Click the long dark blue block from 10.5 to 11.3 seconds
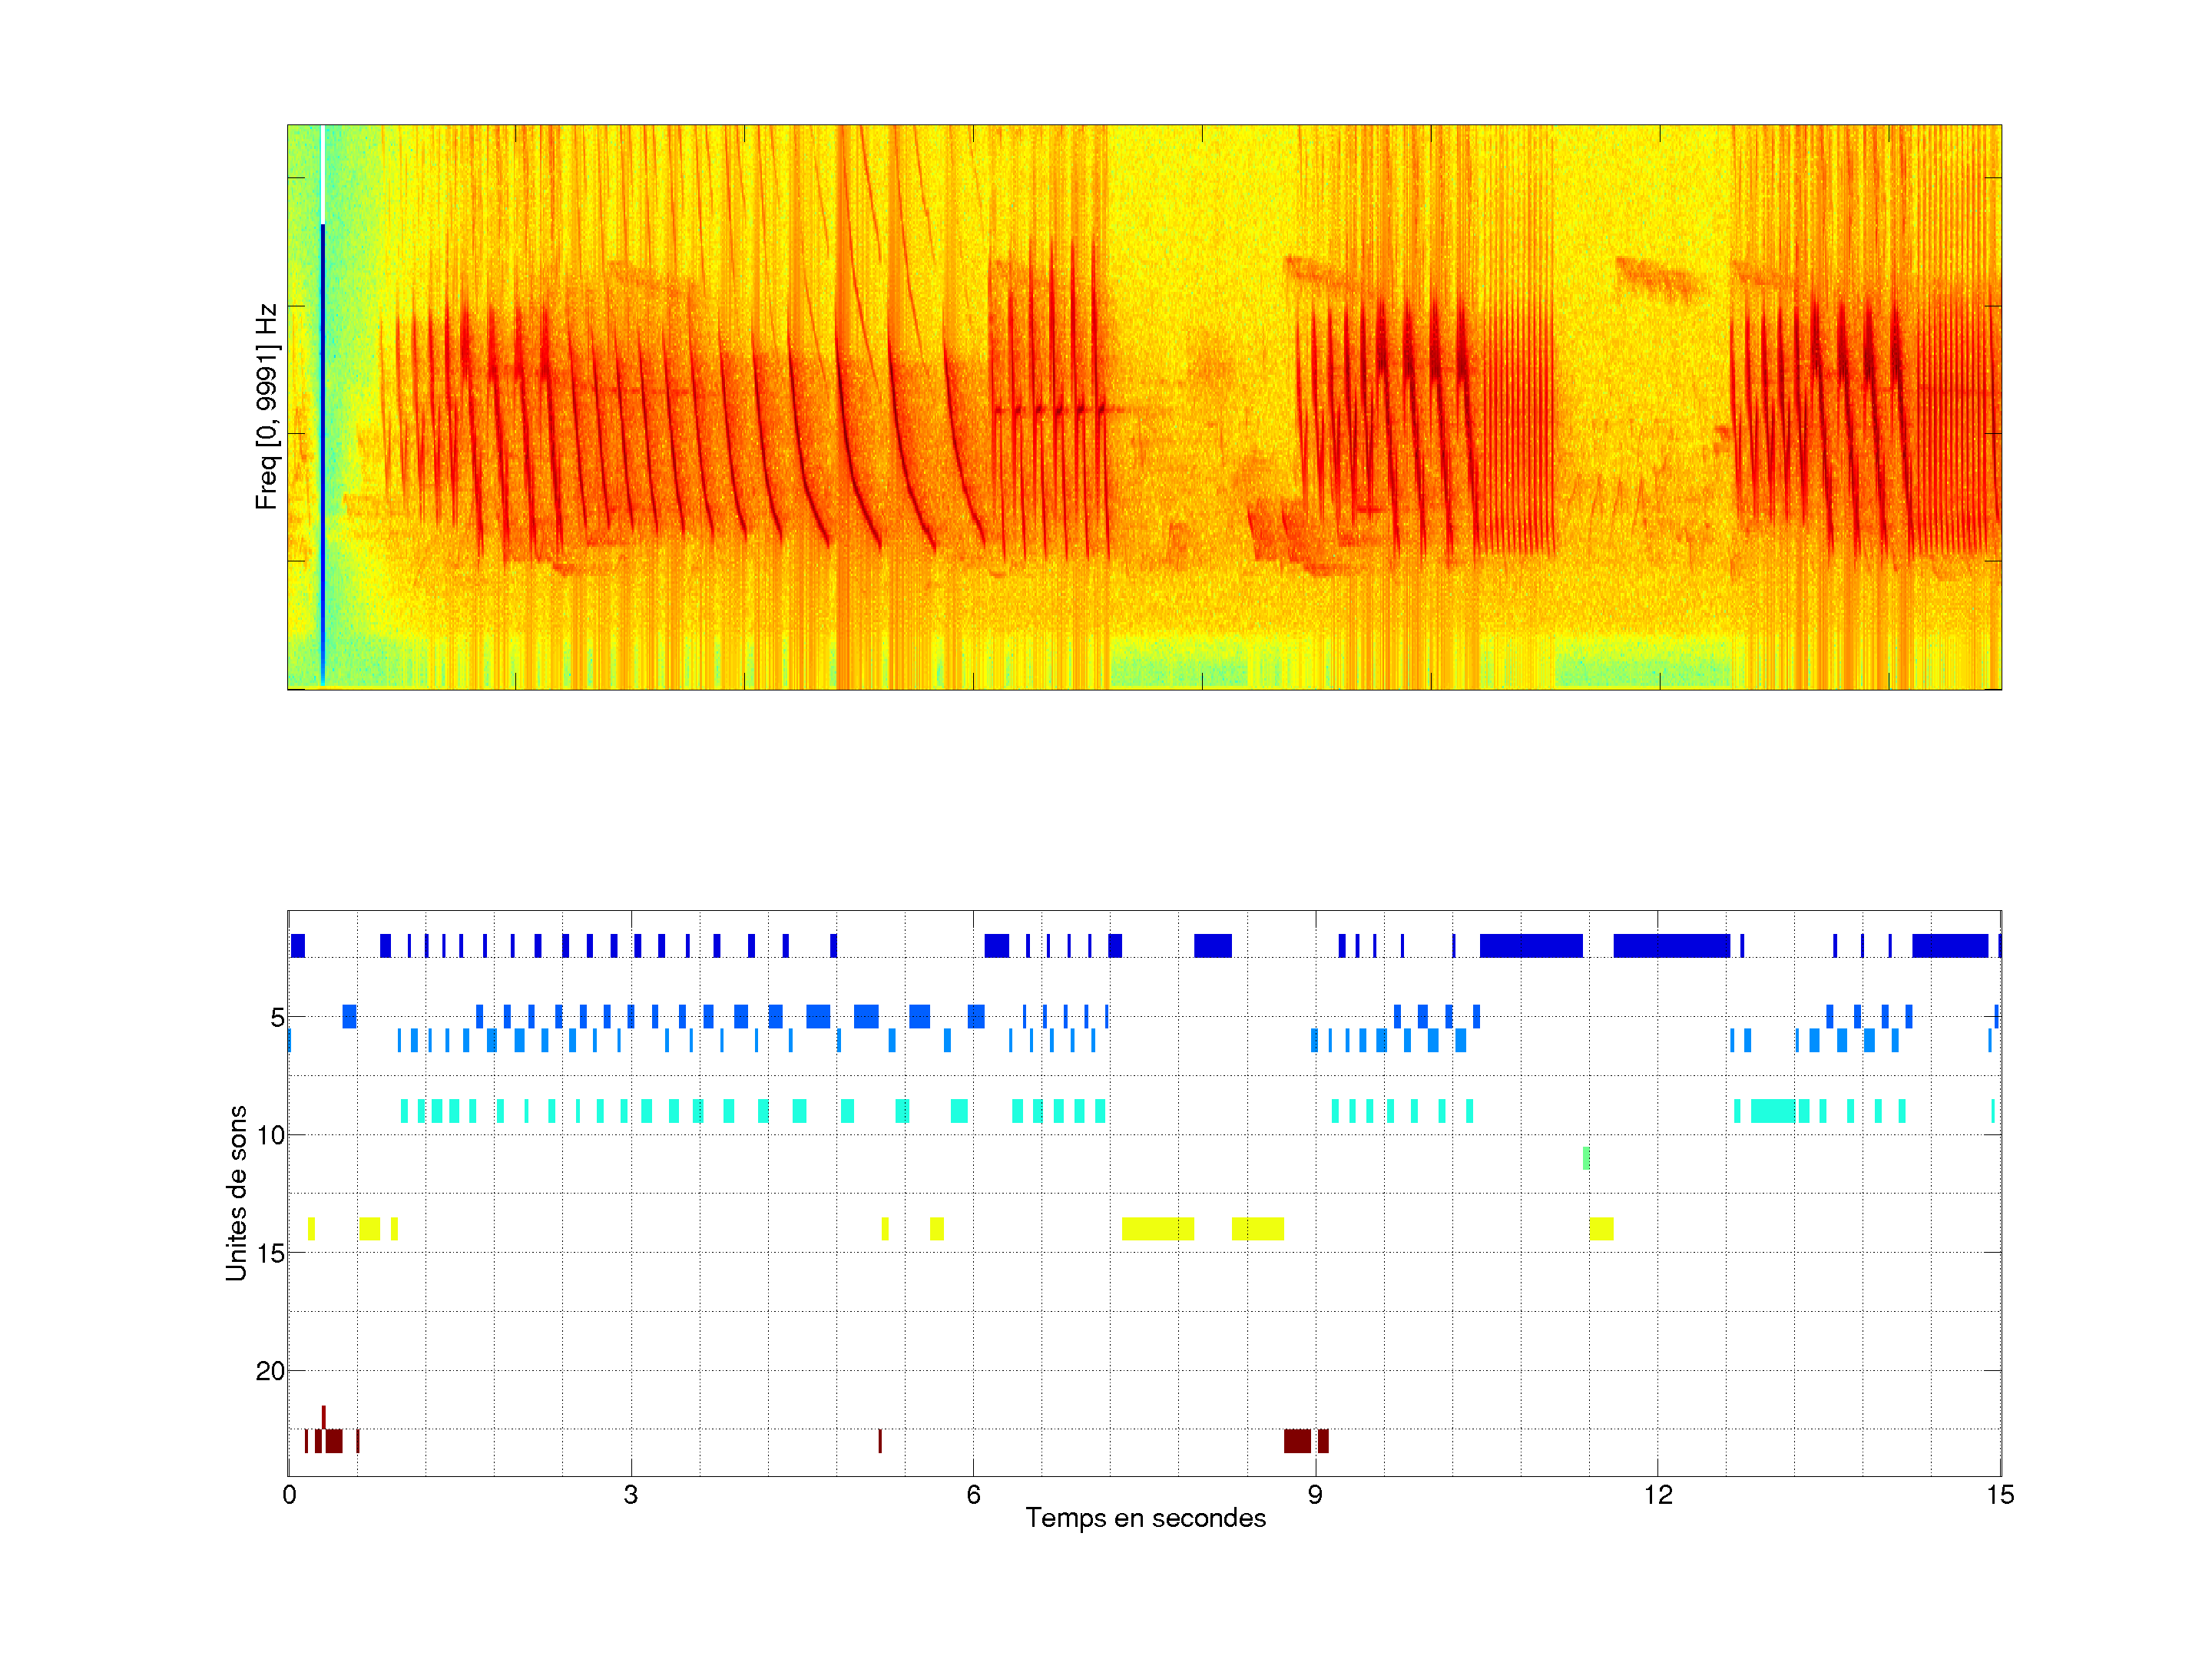Screen dimensions: 2212x1659 pos(1531,945)
